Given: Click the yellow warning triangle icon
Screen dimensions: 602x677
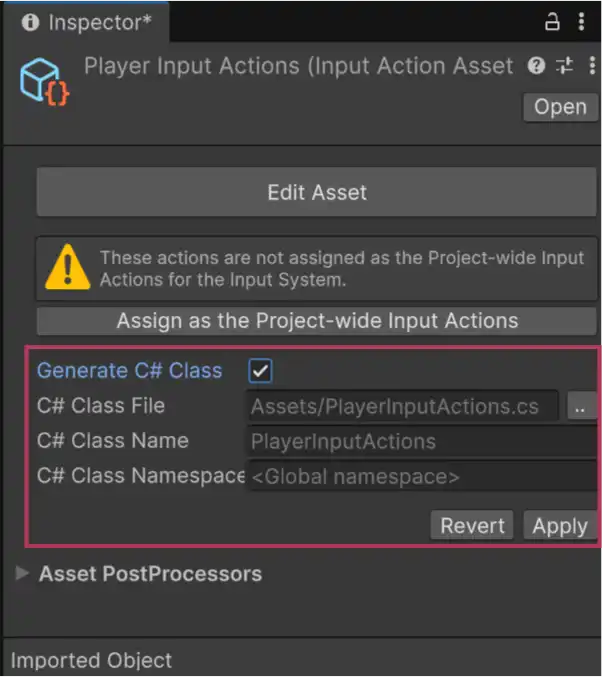Looking at the screenshot, I should coord(67,268).
